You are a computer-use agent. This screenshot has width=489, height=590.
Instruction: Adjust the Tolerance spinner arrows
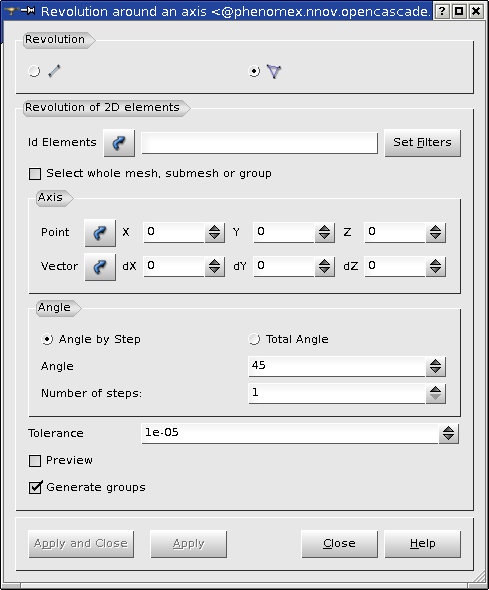coord(448,433)
